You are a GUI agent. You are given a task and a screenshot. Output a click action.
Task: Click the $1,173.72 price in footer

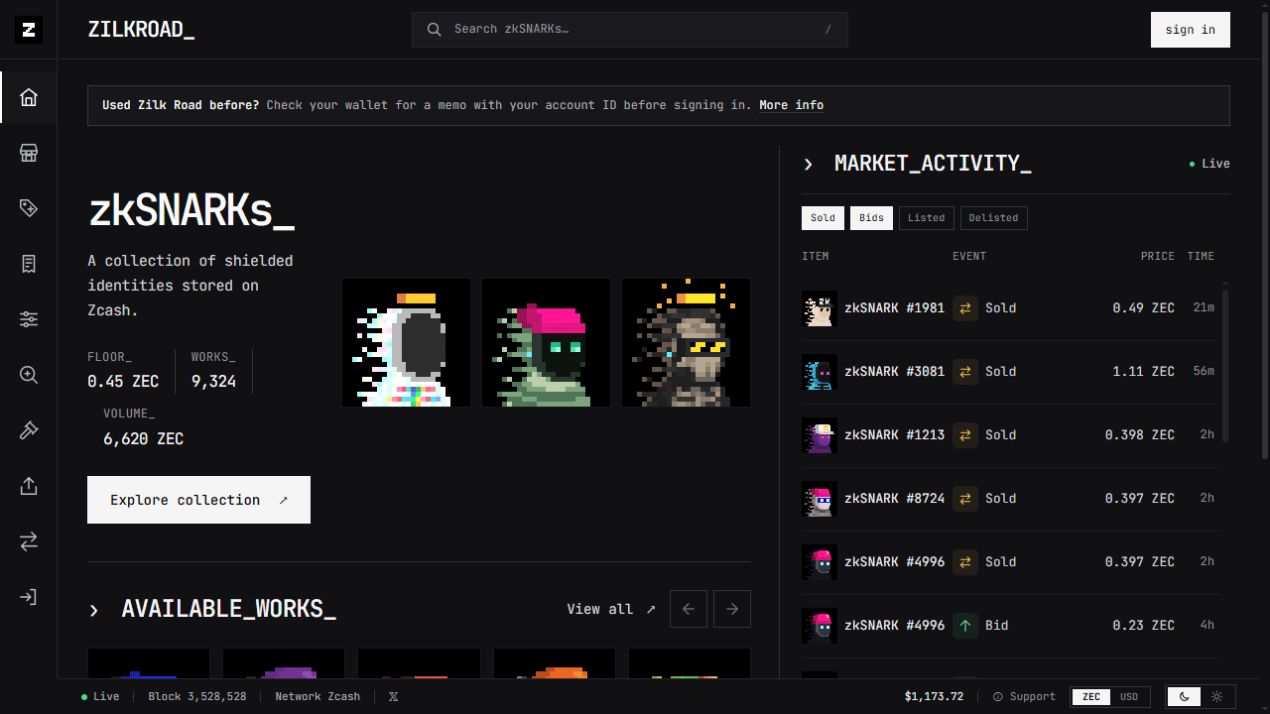pos(934,697)
